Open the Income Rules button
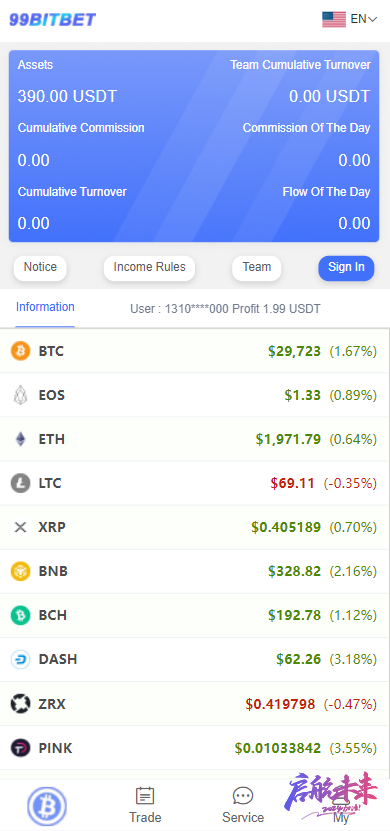The height and width of the screenshot is (831, 390). point(149,268)
